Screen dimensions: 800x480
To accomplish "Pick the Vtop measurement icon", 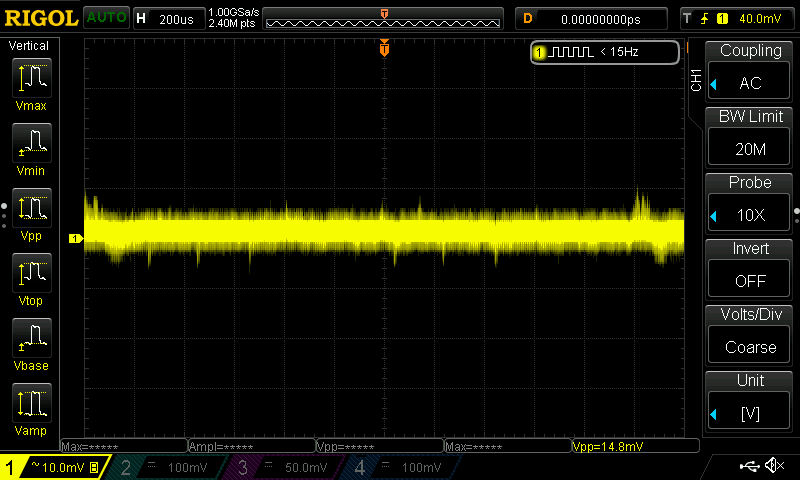I will click(33, 275).
